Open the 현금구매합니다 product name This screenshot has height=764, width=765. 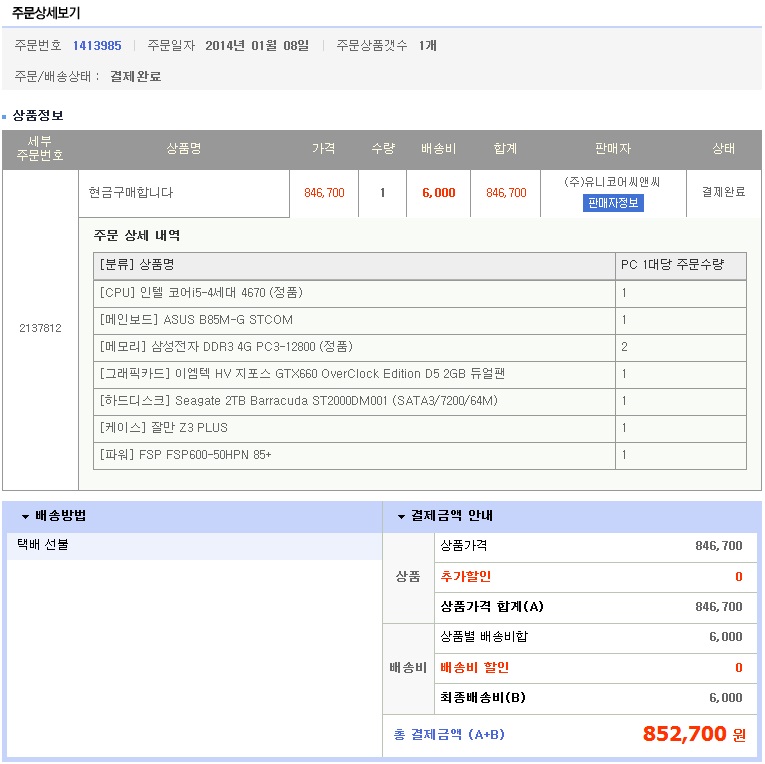pos(129,193)
